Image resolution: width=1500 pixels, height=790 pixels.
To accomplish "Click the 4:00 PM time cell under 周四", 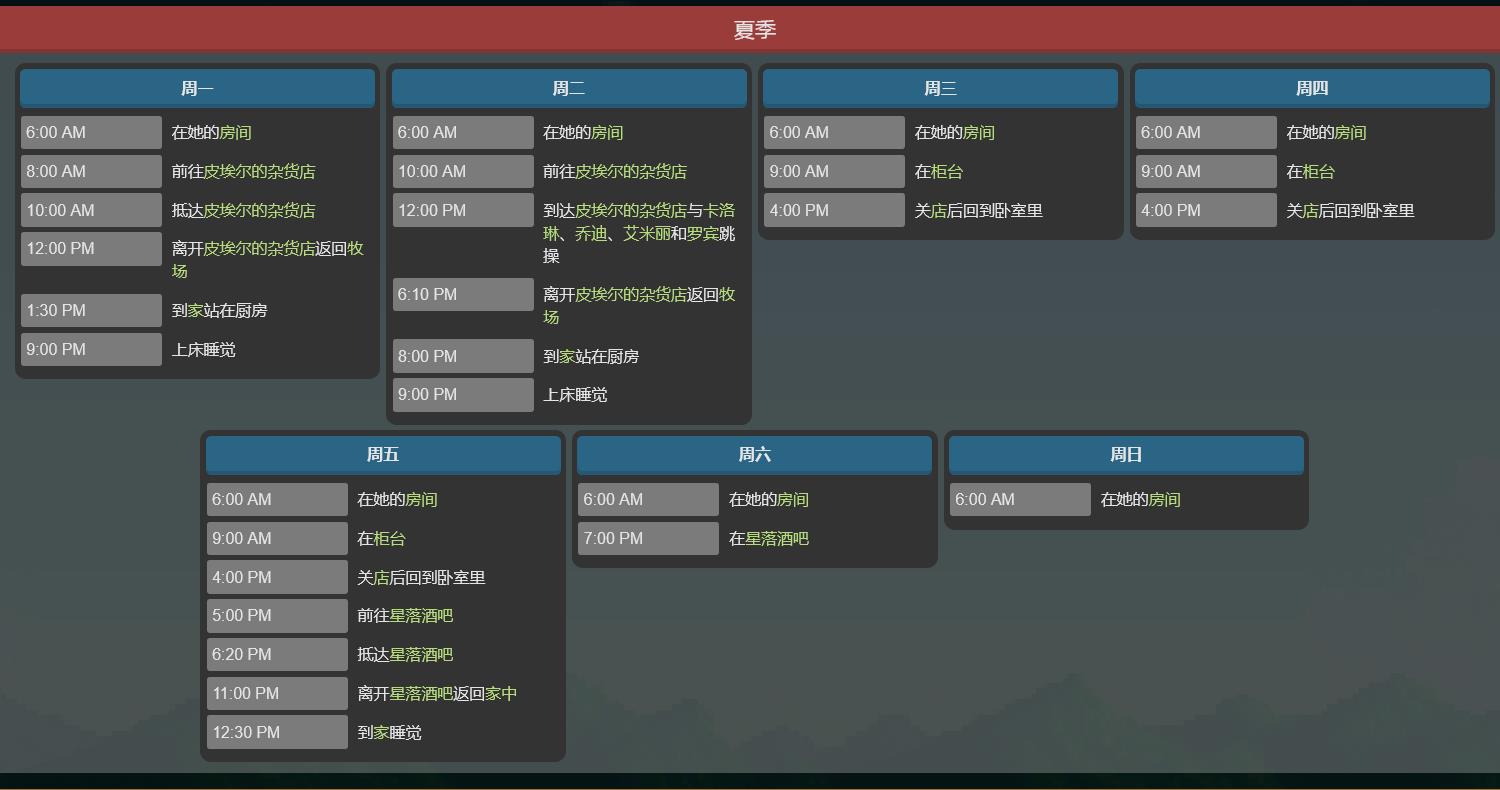I will click(1206, 210).
